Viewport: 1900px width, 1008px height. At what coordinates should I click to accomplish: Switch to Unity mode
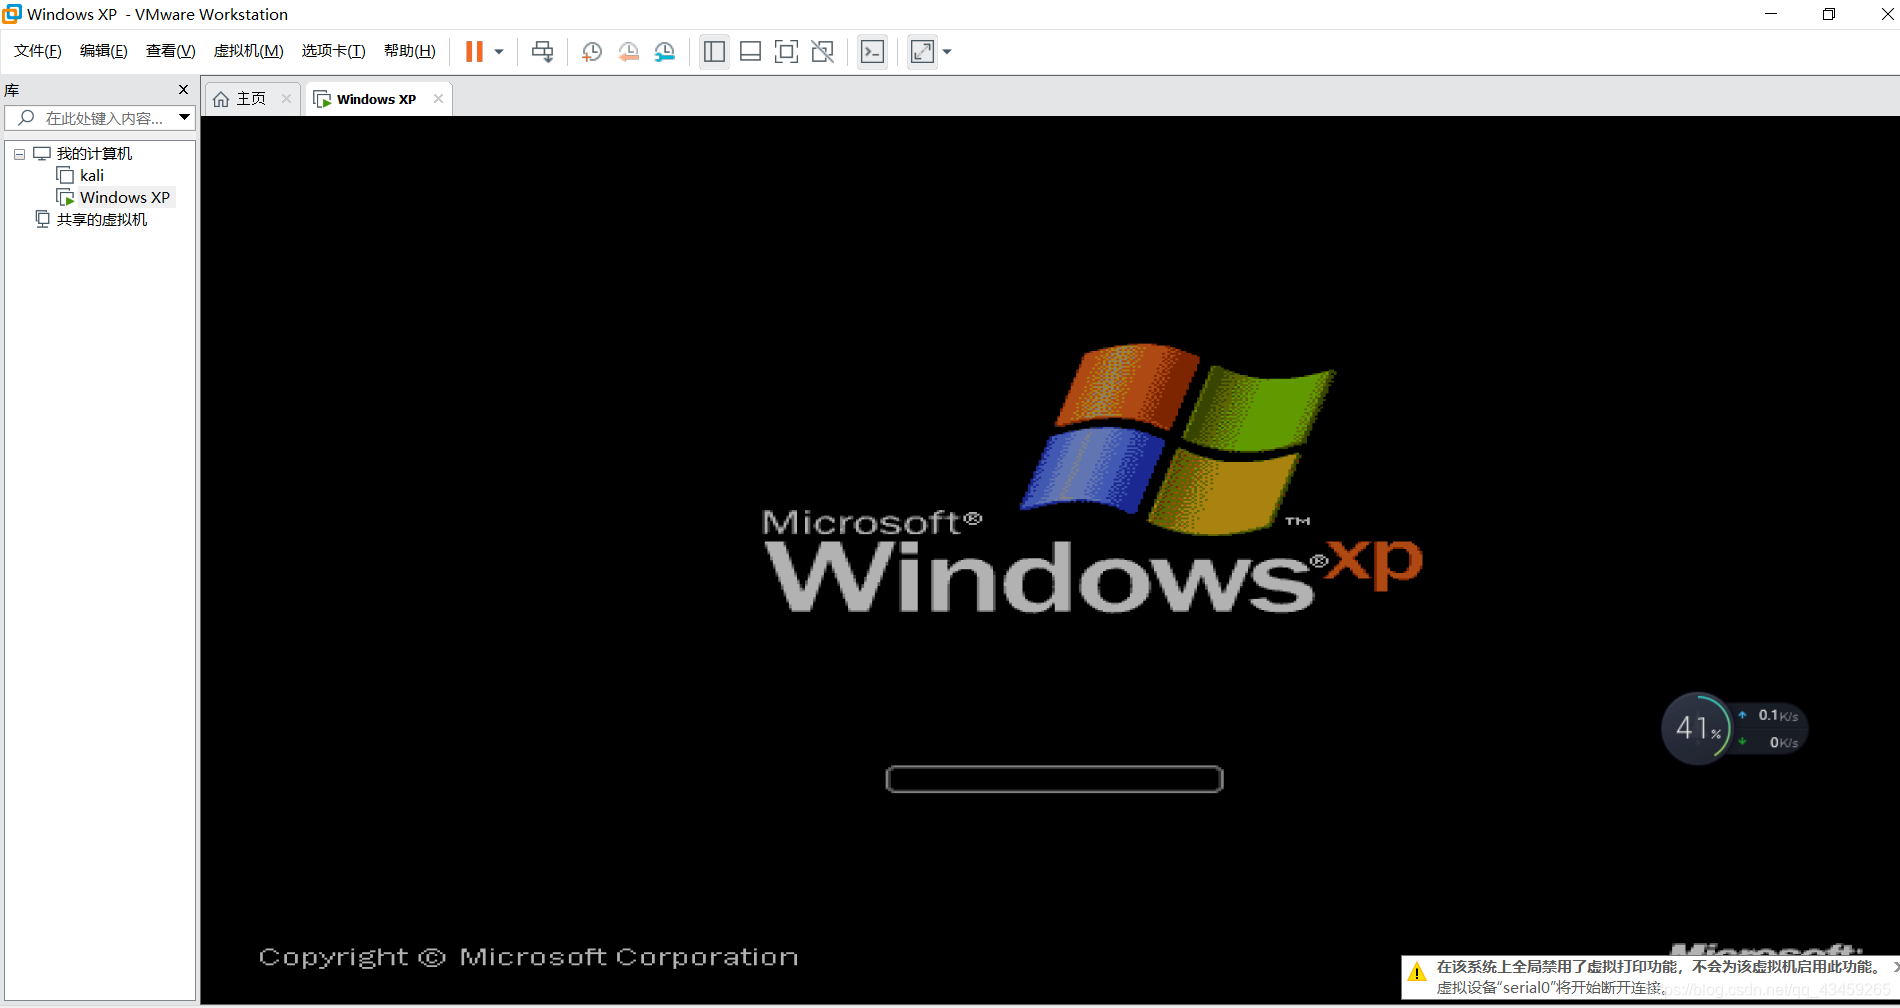coord(822,52)
